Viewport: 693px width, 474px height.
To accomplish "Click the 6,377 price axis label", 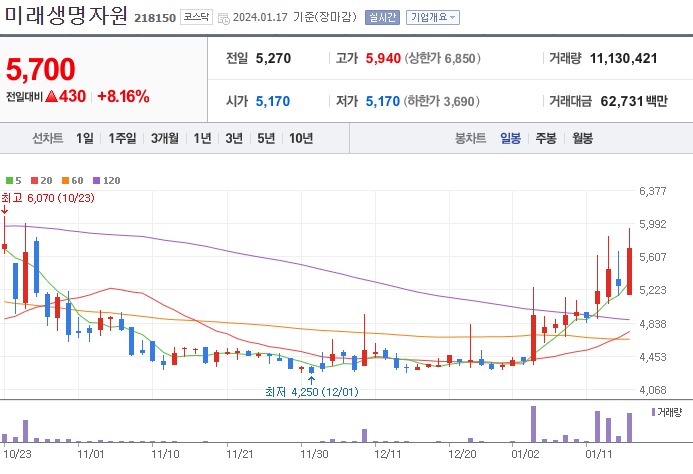I will 652,191.
